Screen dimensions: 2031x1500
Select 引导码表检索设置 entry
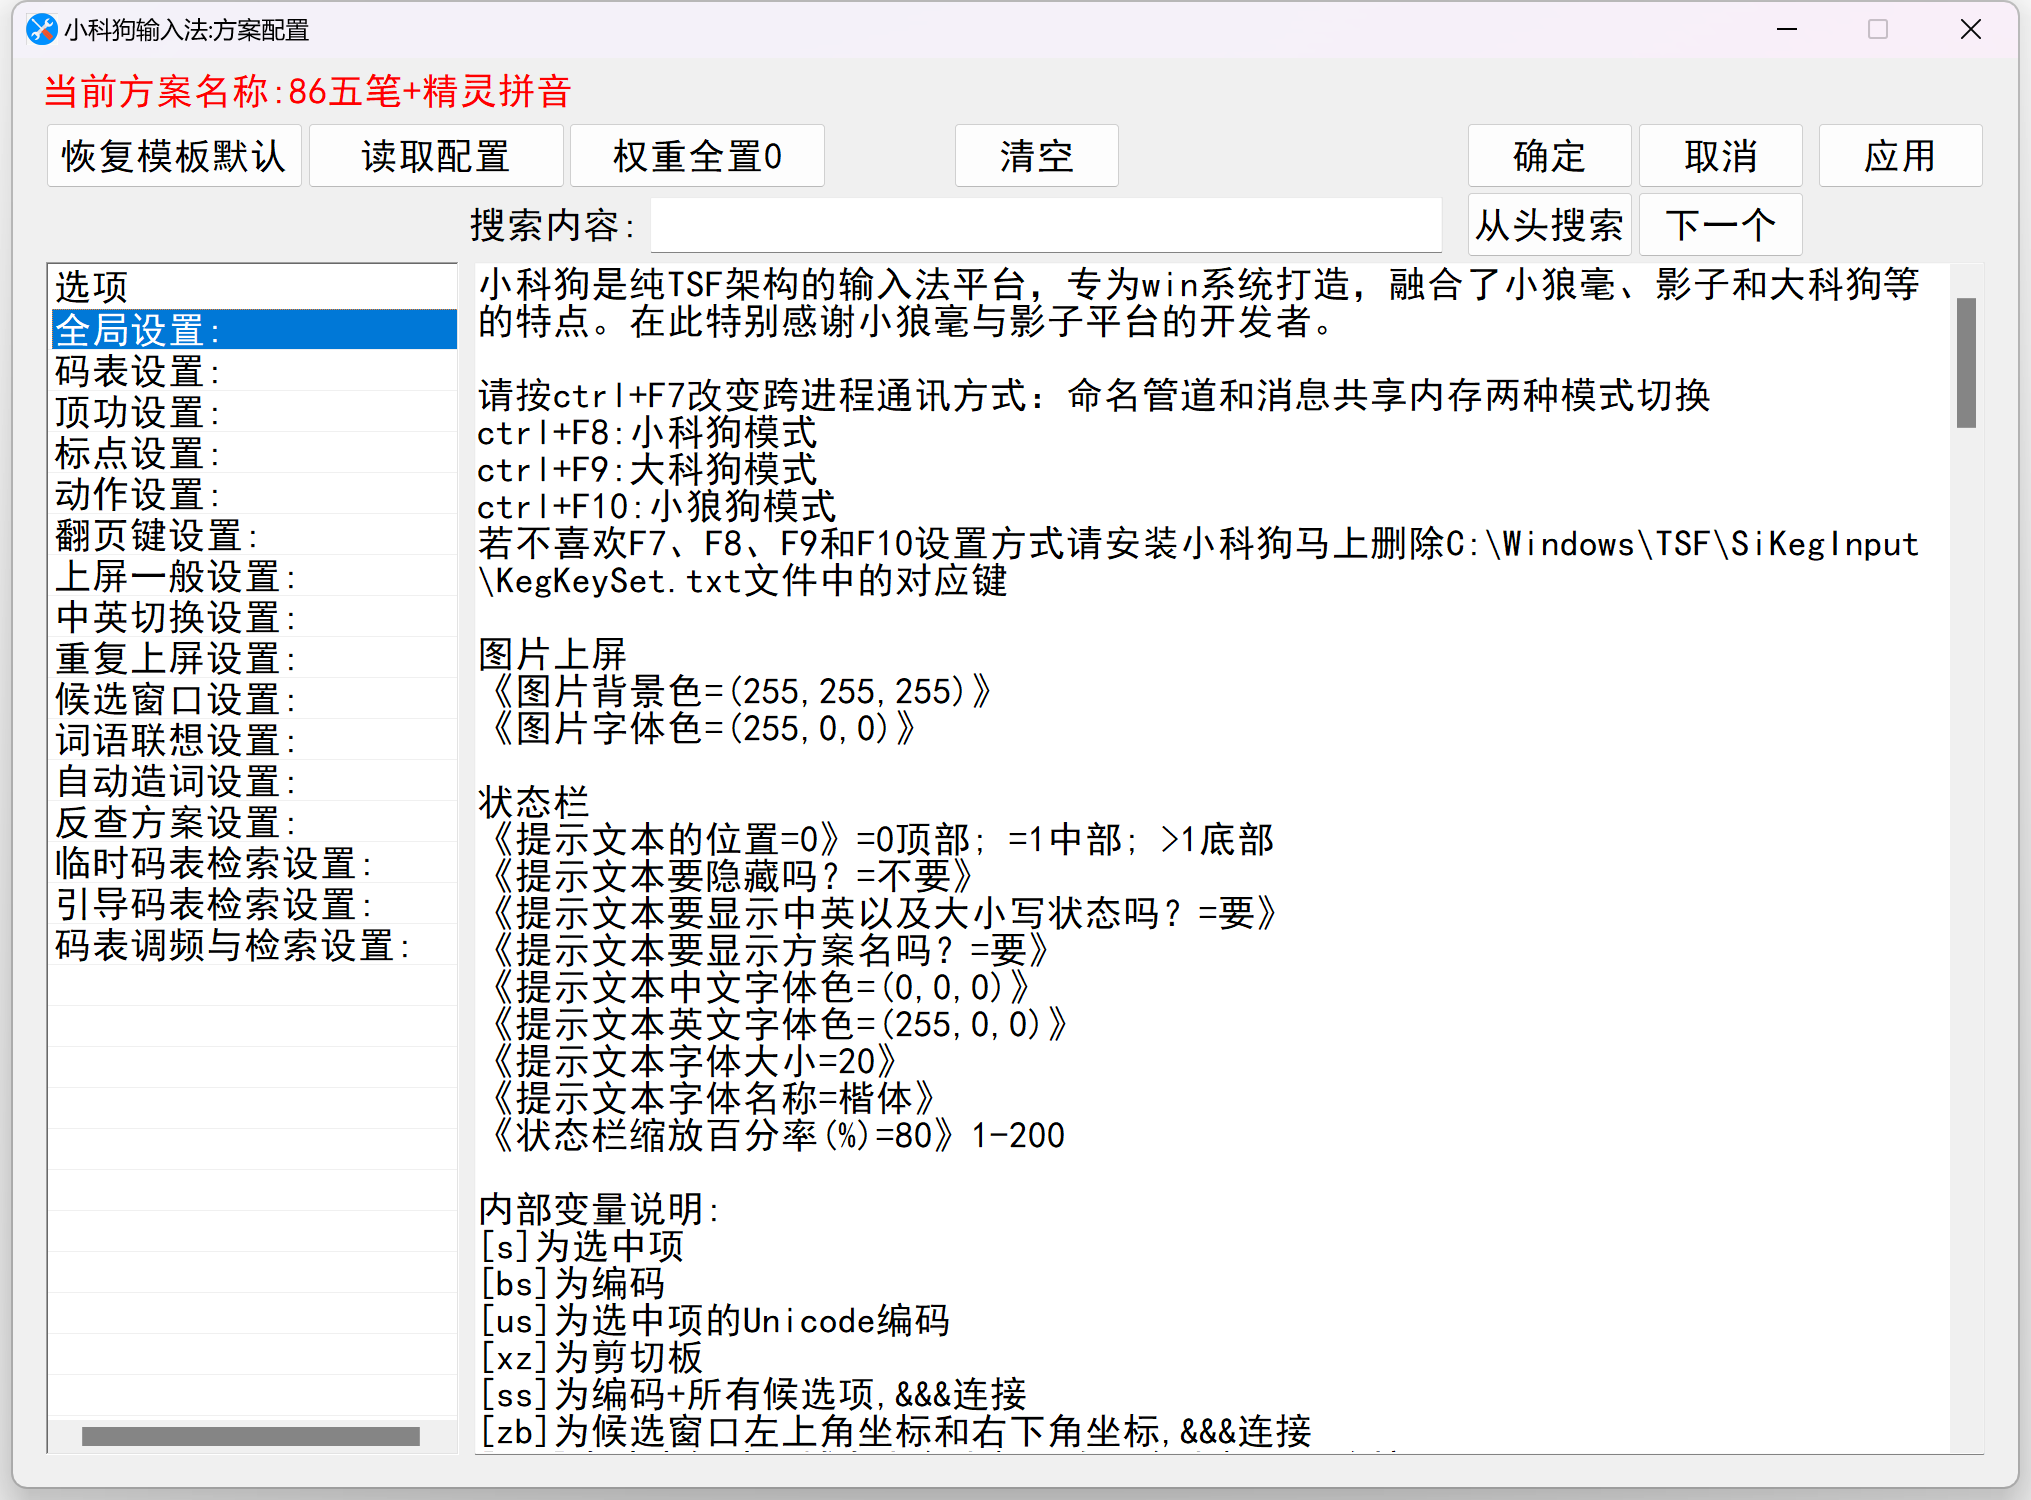(x=253, y=903)
